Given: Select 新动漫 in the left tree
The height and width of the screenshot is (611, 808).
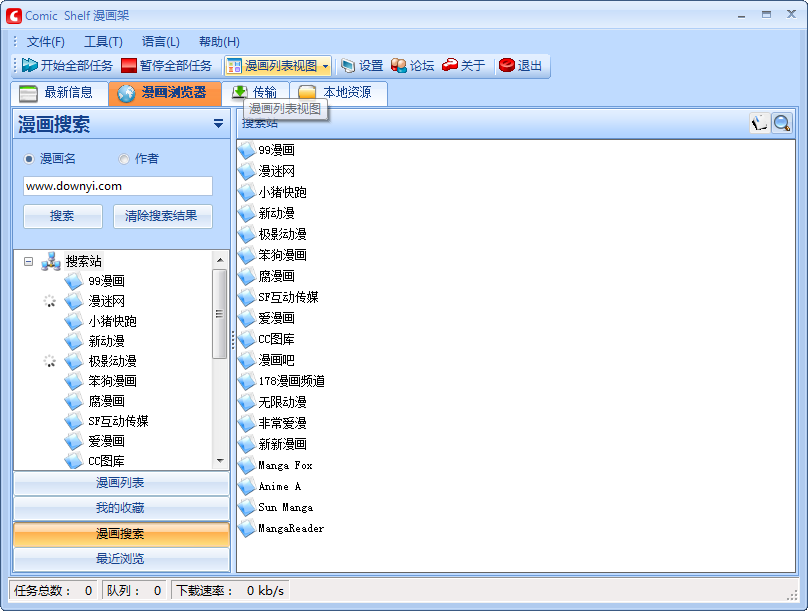Looking at the screenshot, I should pyautogui.click(x=107, y=341).
